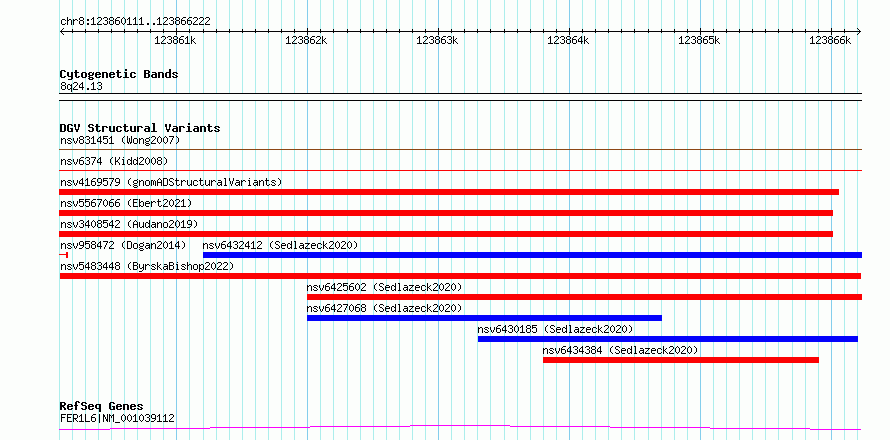
Task: Click the nsv6434384 Sedlazeck2020 red bar
Action: (x=681, y=360)
